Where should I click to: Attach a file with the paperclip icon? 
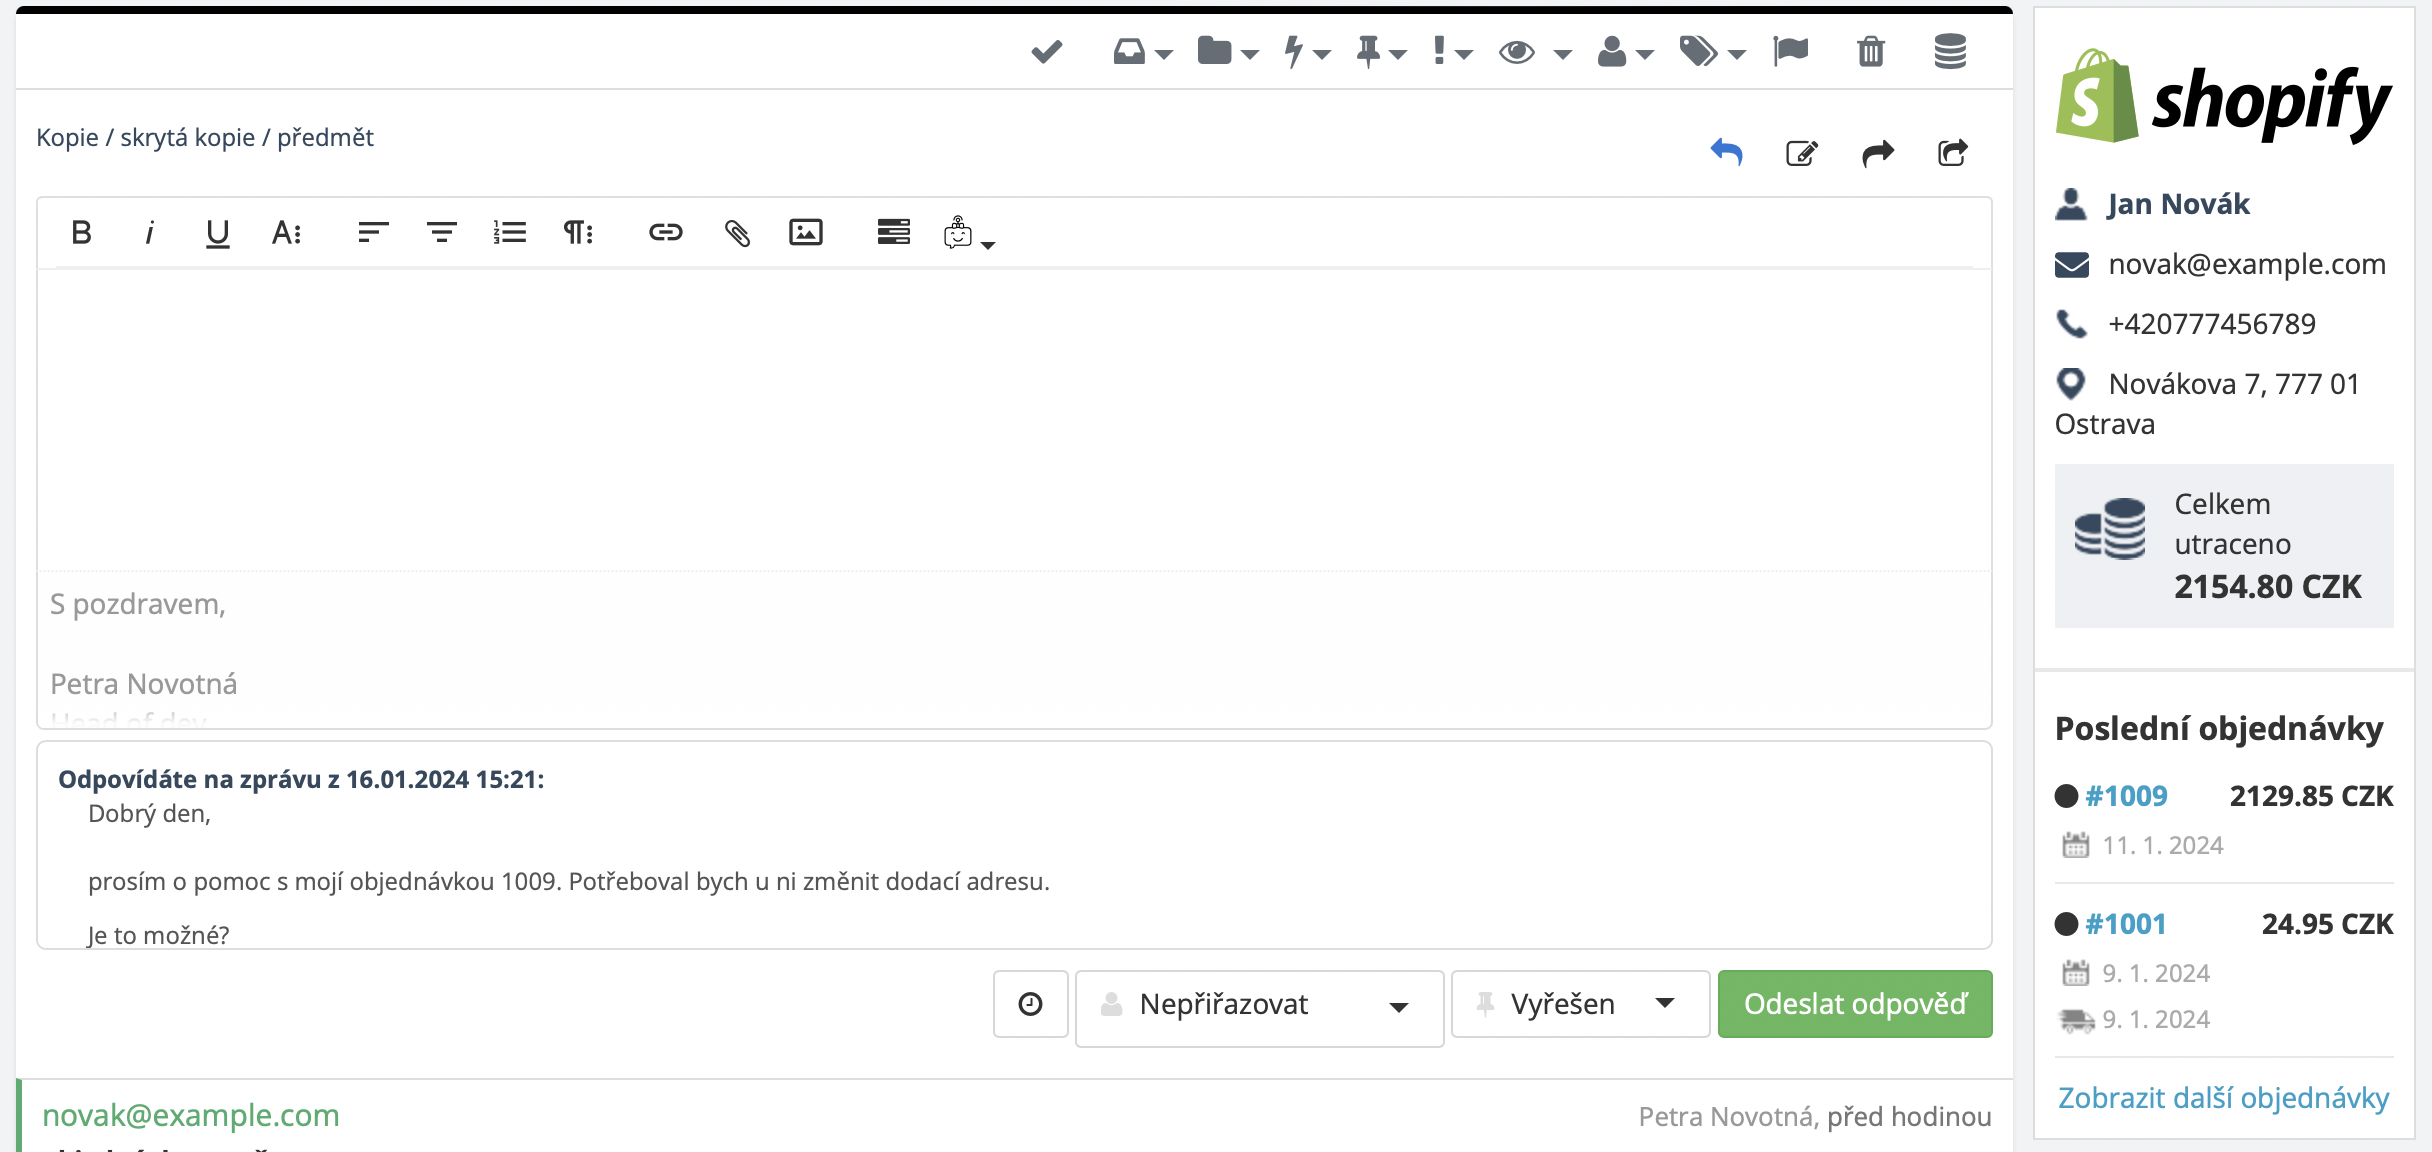tap(737, 233)
